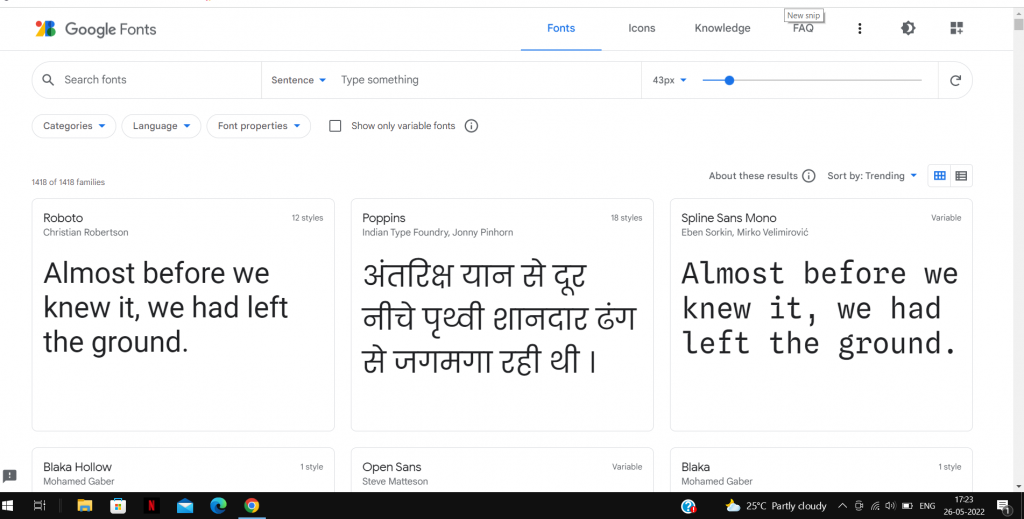Viewport: 1024px width, 519px height.
Task: Click the reset preview refresh icon
Action: coord(955,80)
